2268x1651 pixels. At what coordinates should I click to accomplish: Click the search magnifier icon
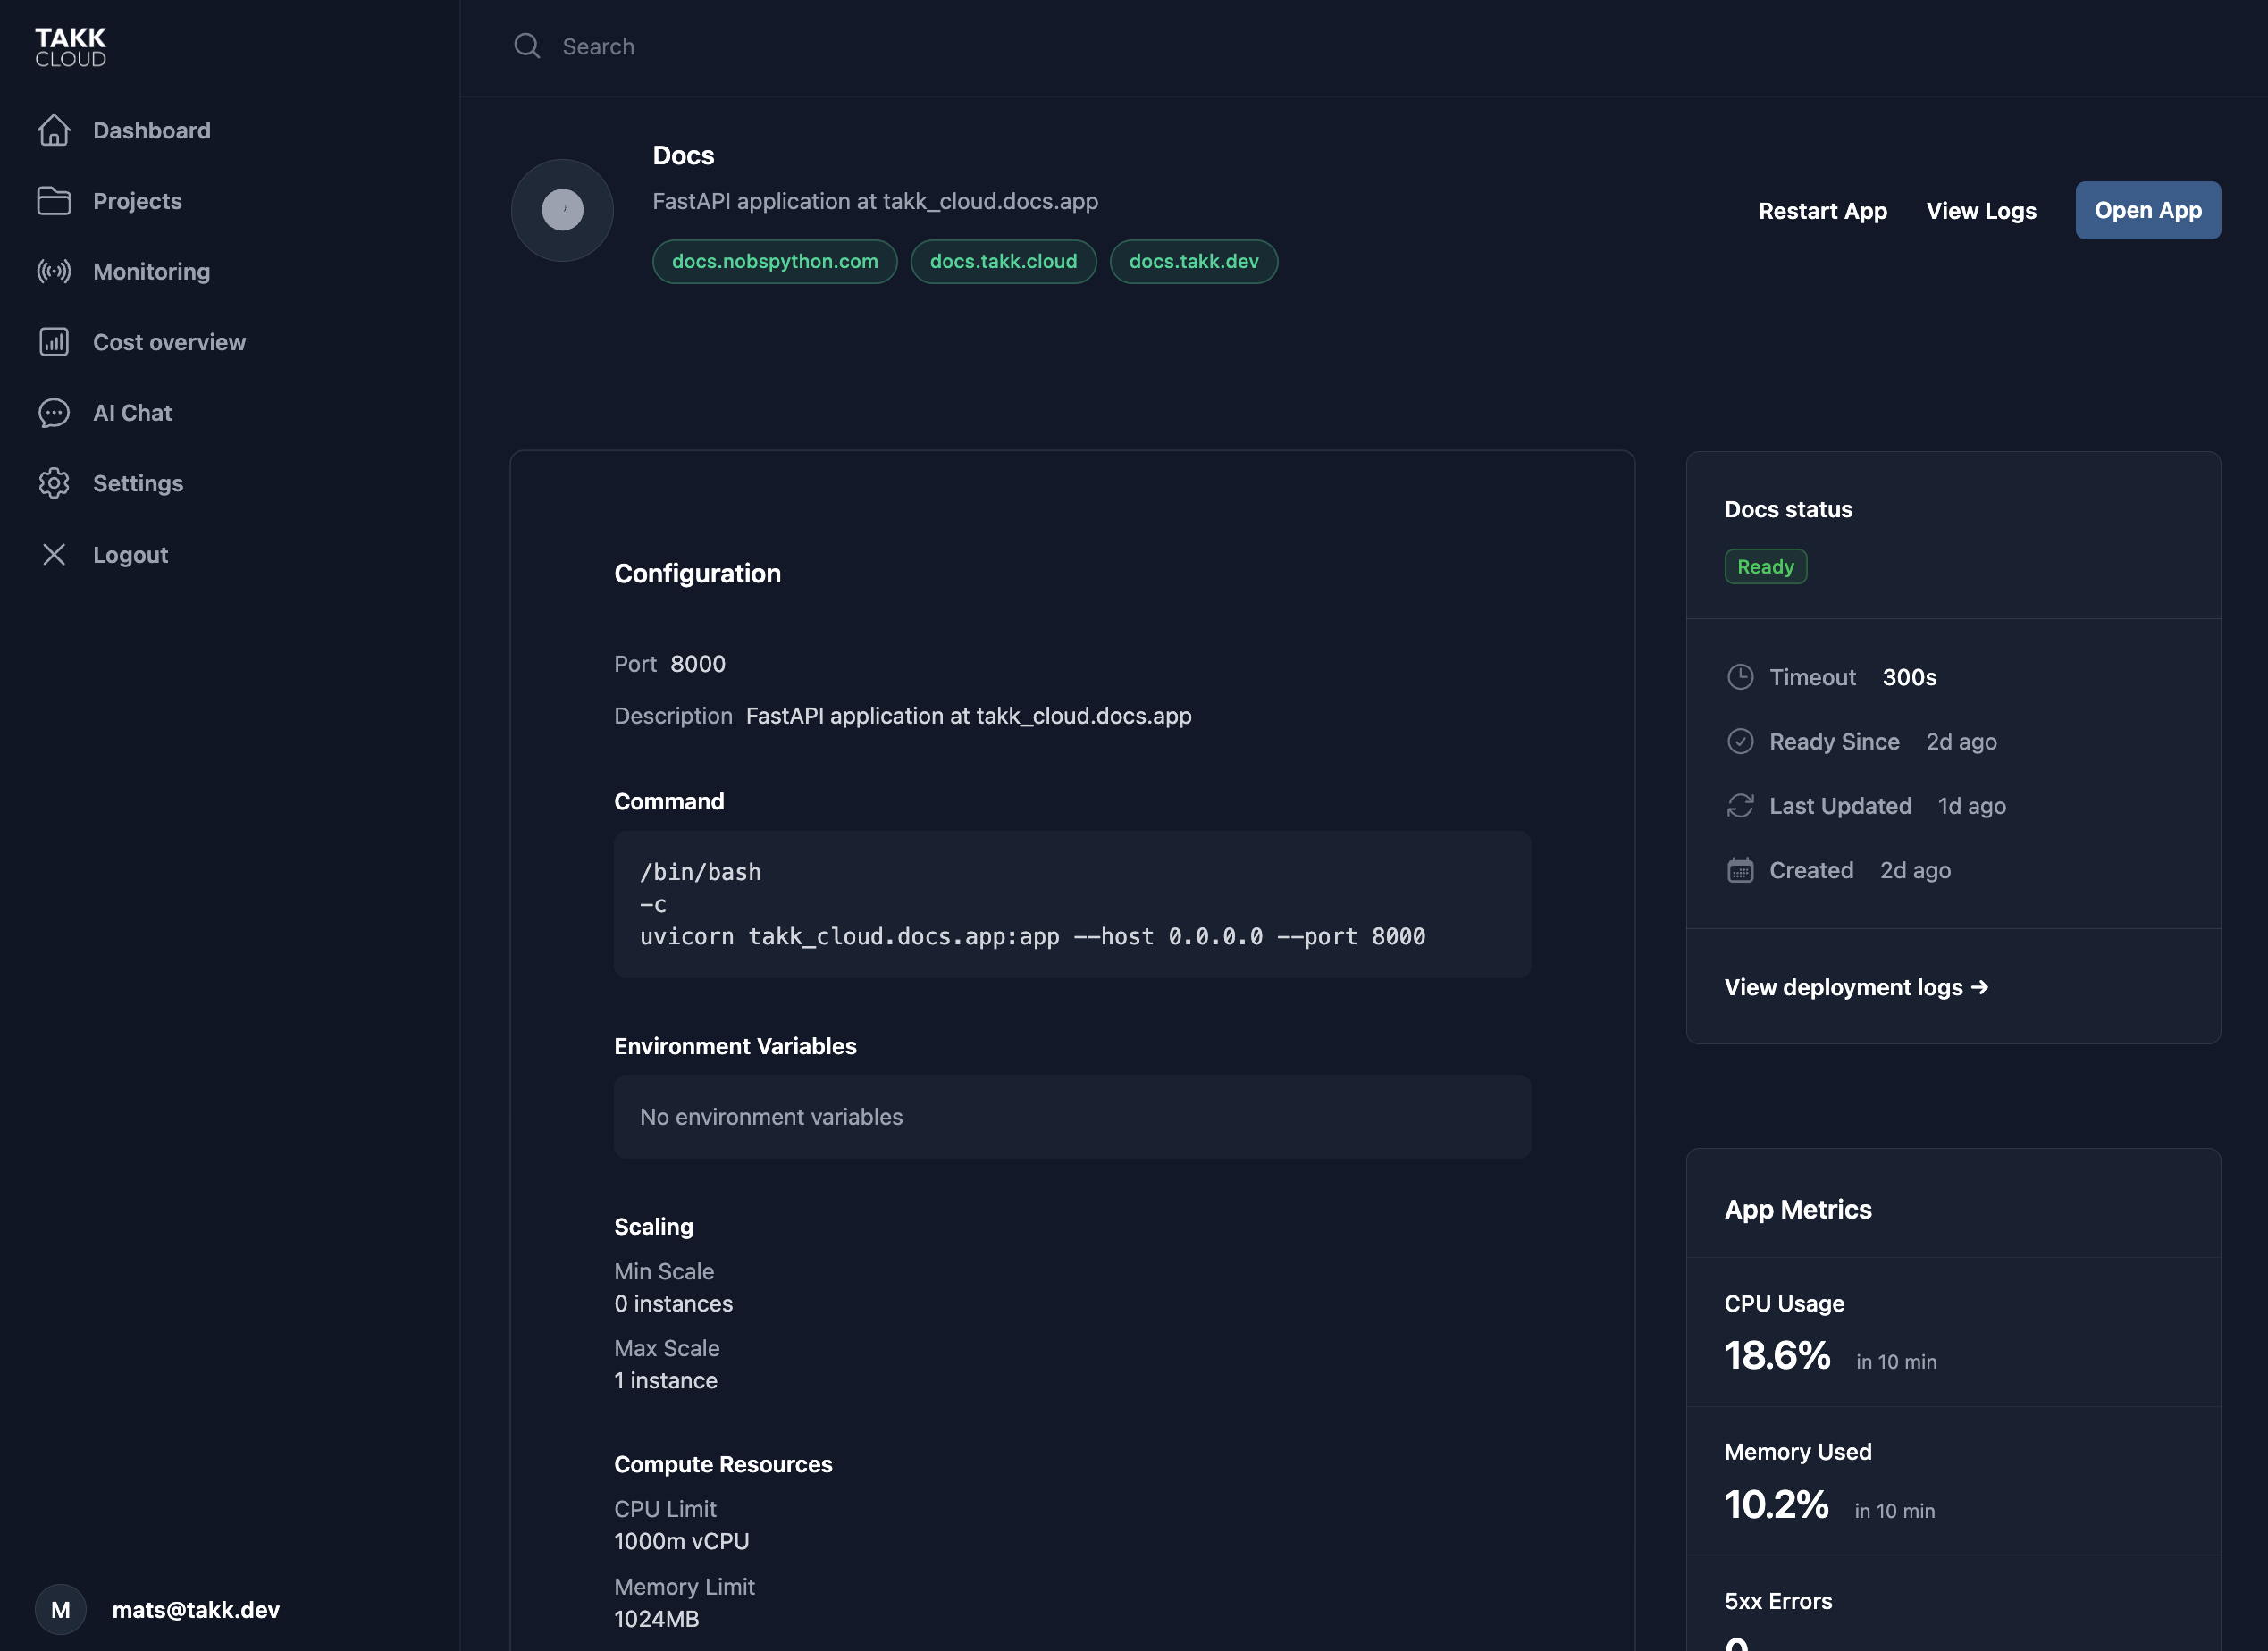click(527, 45)
